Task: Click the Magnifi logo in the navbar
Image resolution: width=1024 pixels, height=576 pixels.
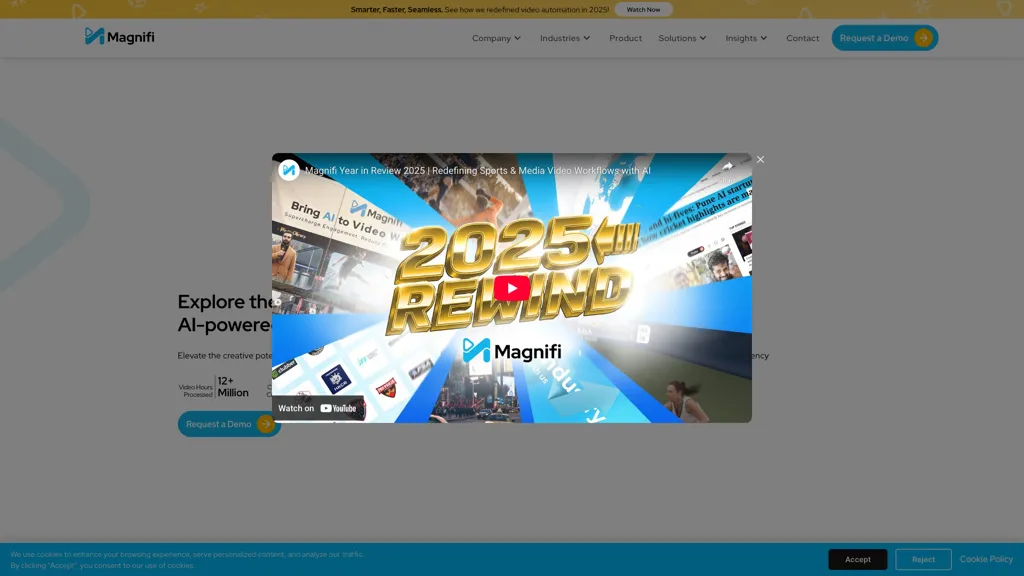Action: (119, 37)
